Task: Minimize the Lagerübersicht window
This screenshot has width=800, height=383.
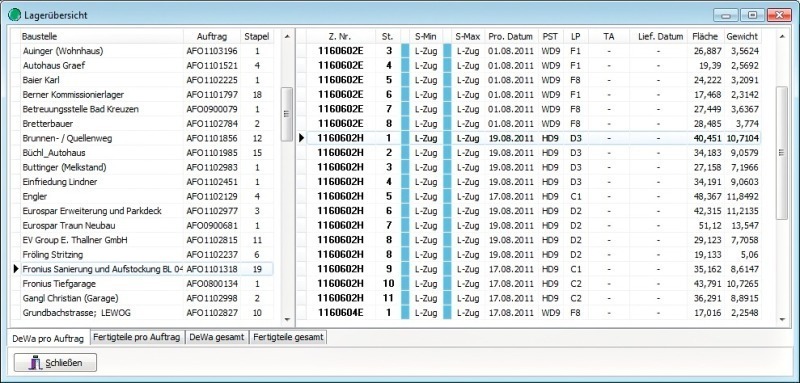Action: 726,15
